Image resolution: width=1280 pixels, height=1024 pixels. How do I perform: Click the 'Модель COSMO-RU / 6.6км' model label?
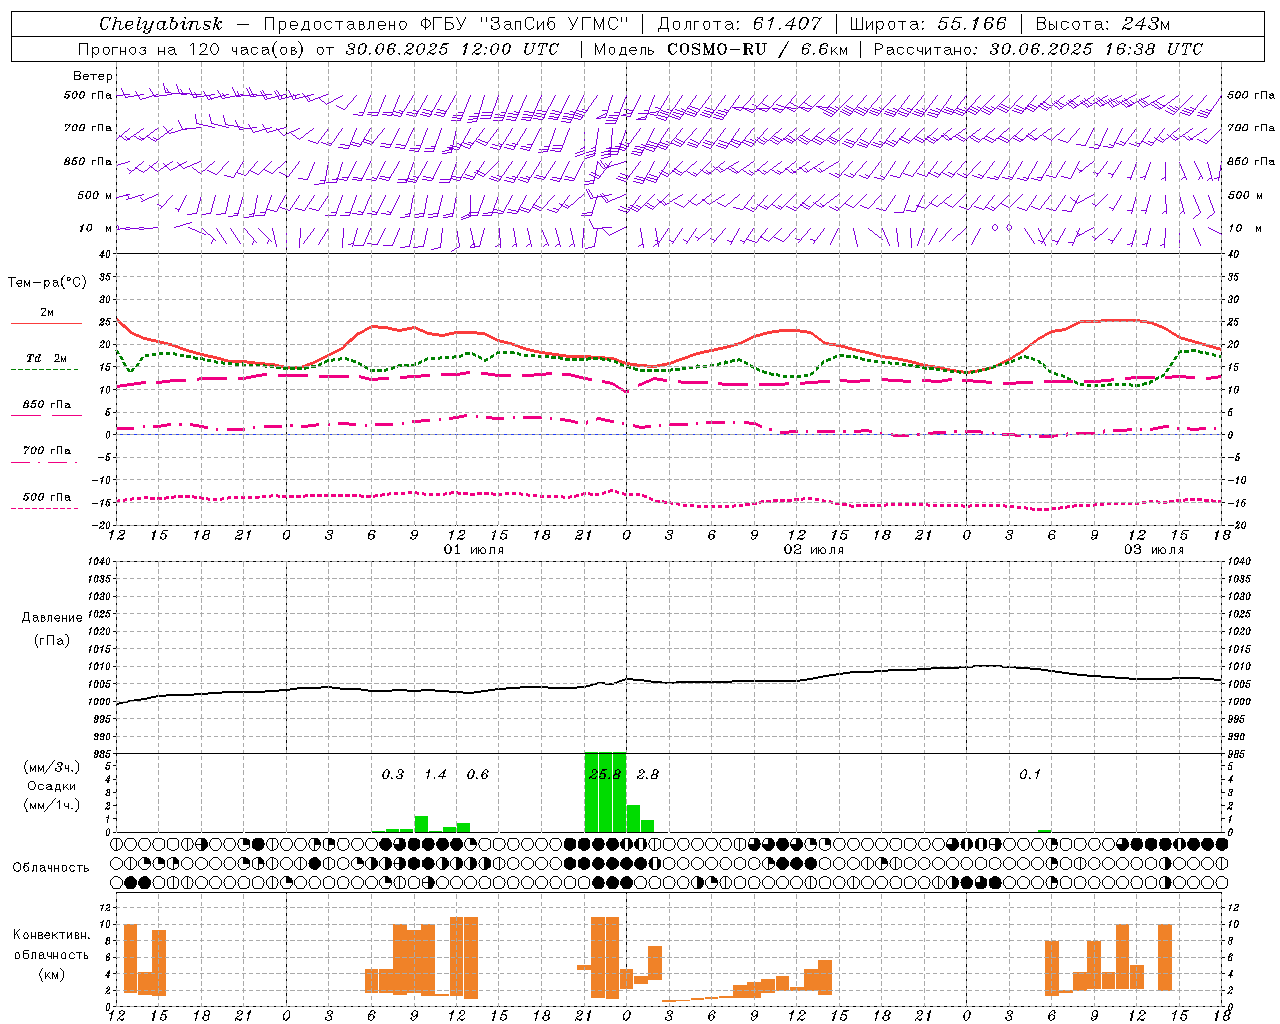click(x=721, y=49)
